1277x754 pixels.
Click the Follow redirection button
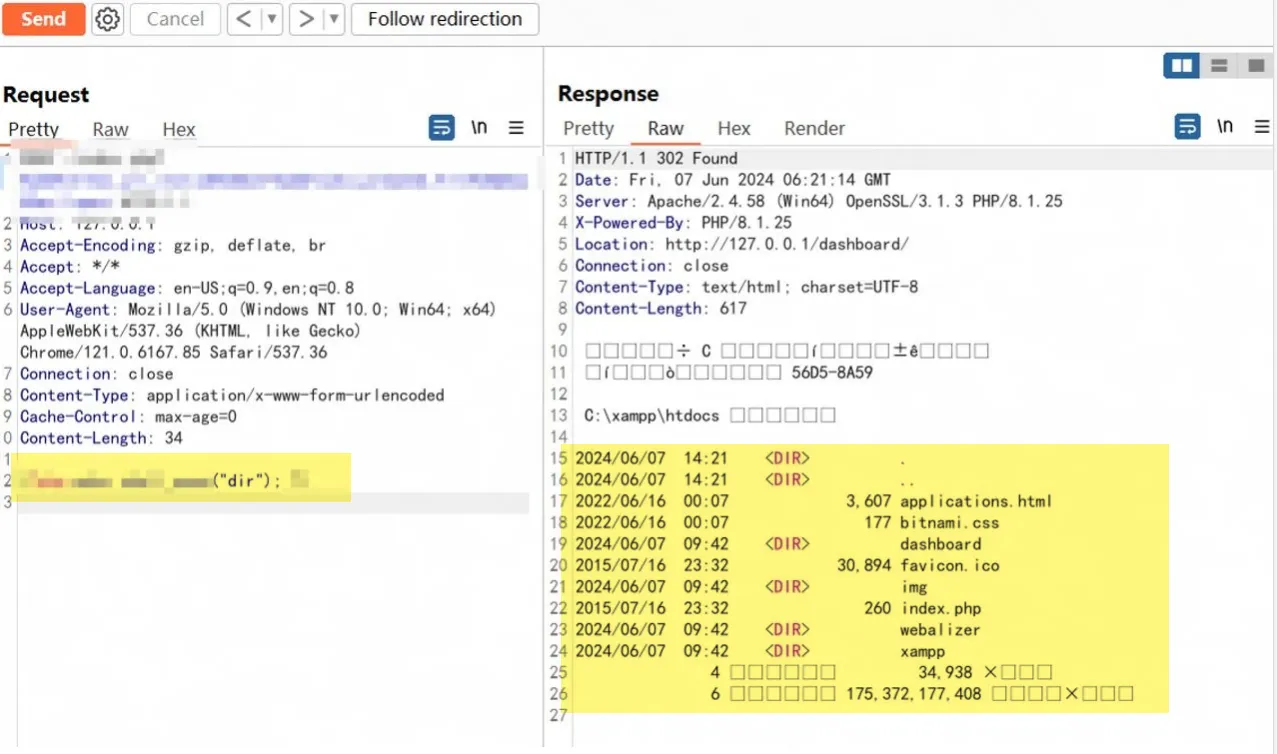tap(445, 19)
